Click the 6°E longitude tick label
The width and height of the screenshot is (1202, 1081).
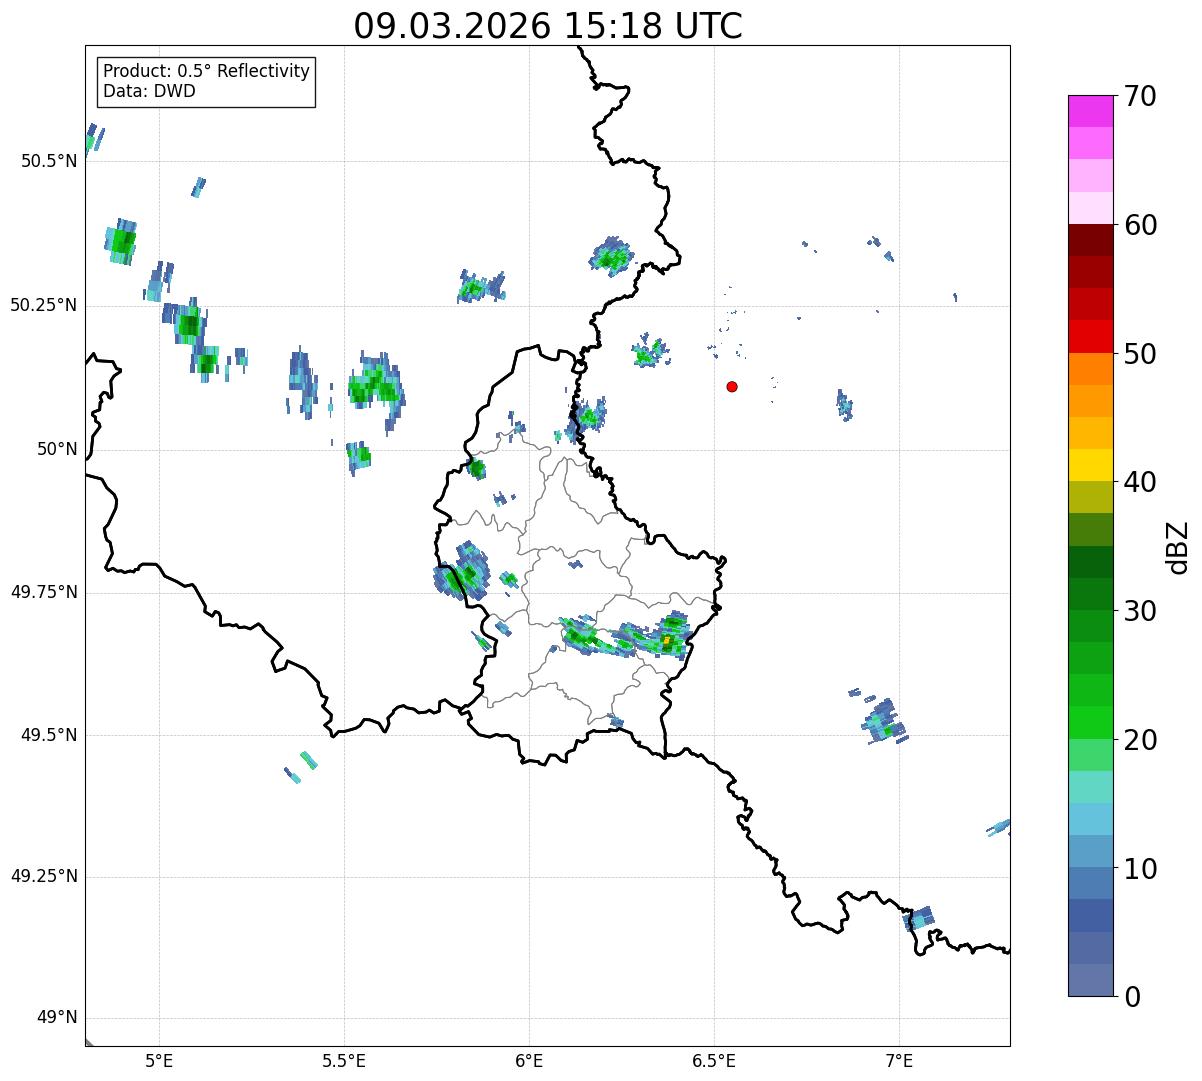coord(529,1060)
